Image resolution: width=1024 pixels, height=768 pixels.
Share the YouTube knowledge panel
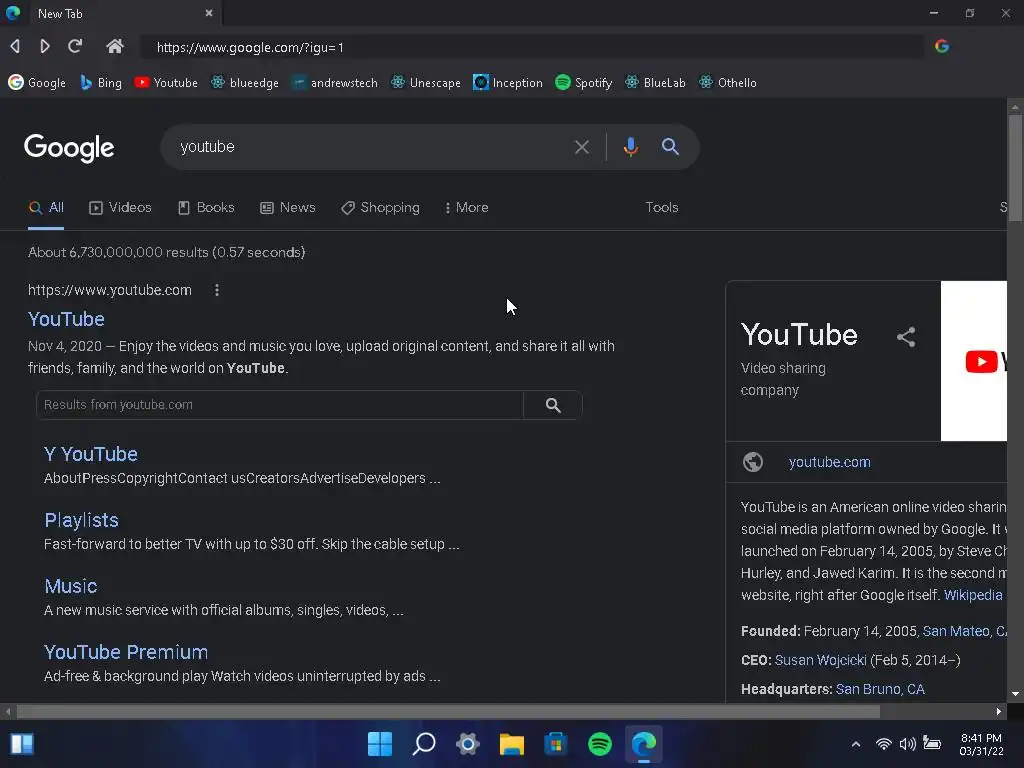pos(906,337)
